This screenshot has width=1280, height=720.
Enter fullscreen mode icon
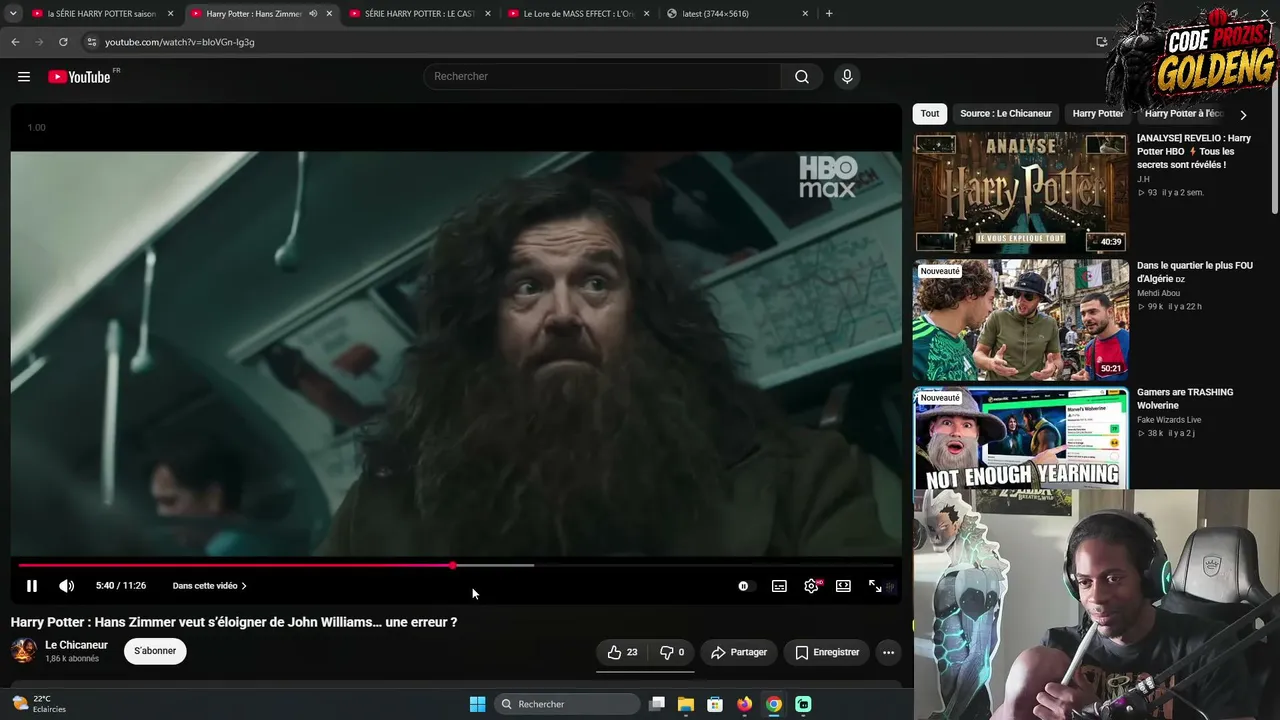pyautogui.click(x=875, y=586)
